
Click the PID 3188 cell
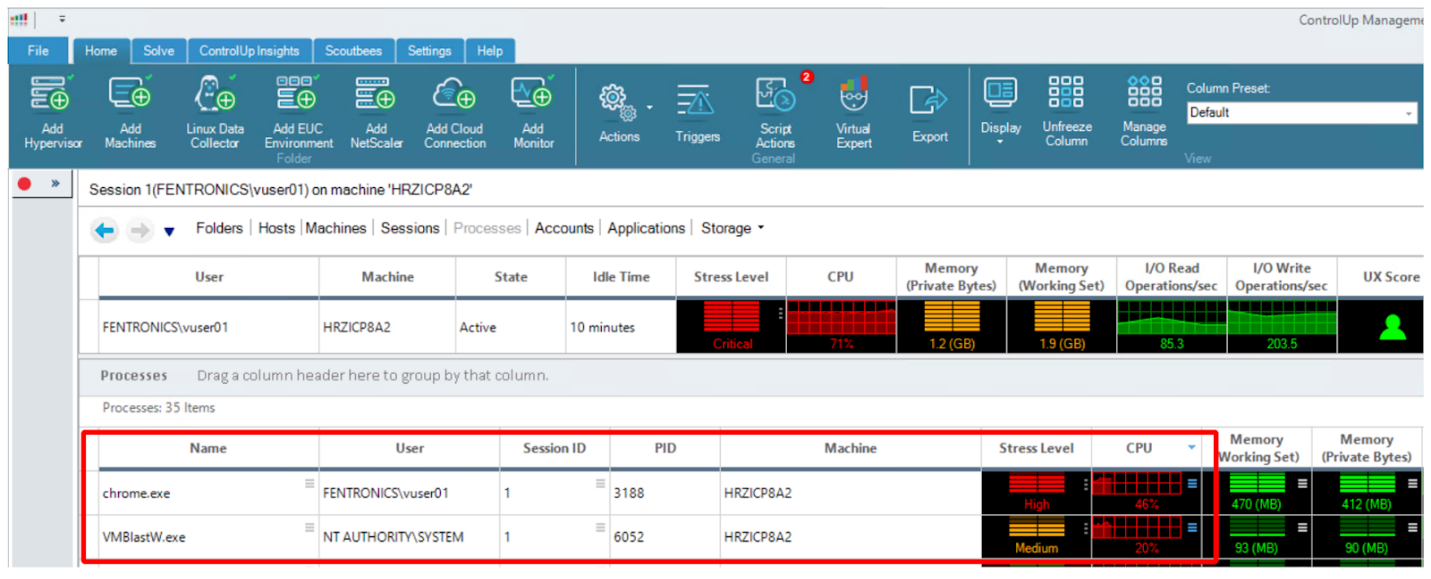point(665,493)
